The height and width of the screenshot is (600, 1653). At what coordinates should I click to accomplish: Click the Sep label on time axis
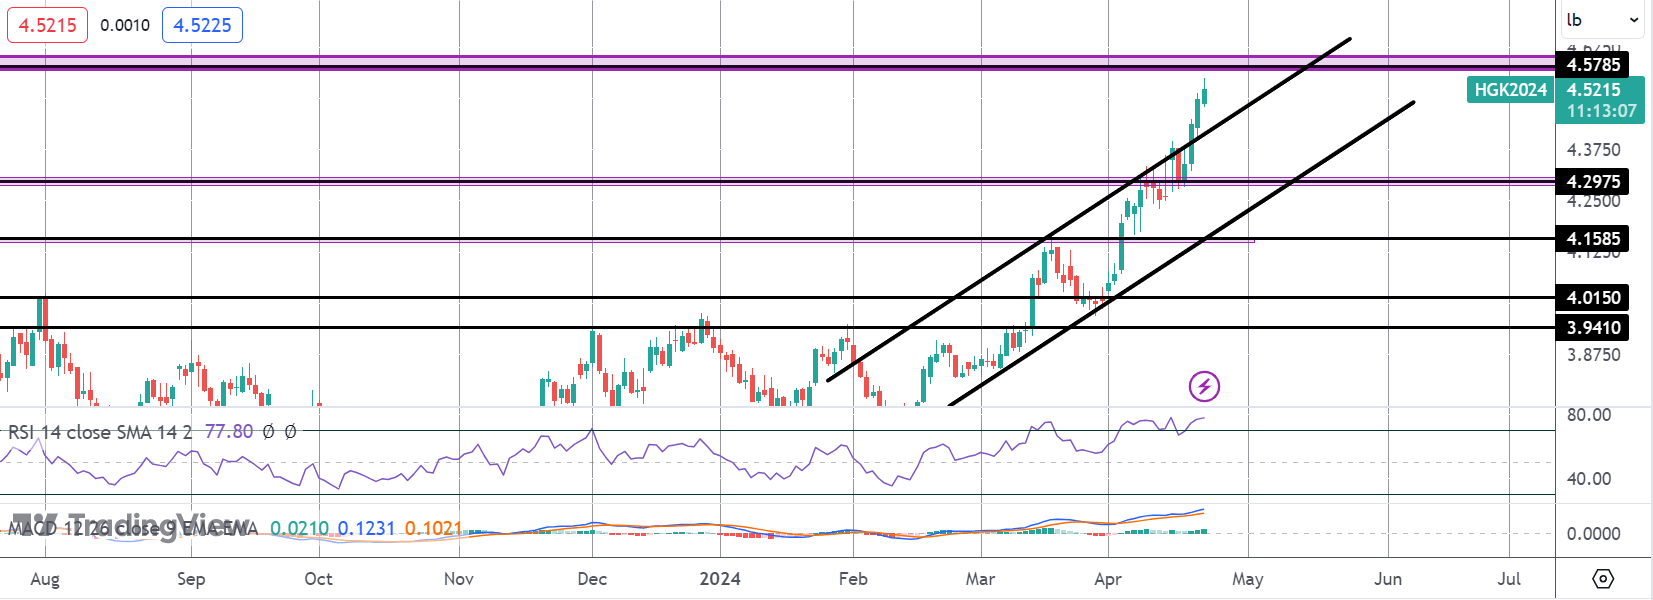[x=191, y=579]
